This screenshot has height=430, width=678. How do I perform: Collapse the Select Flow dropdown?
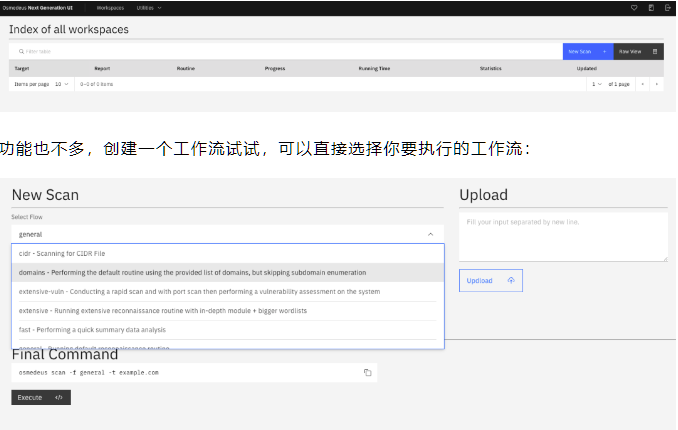pos(430,234)
